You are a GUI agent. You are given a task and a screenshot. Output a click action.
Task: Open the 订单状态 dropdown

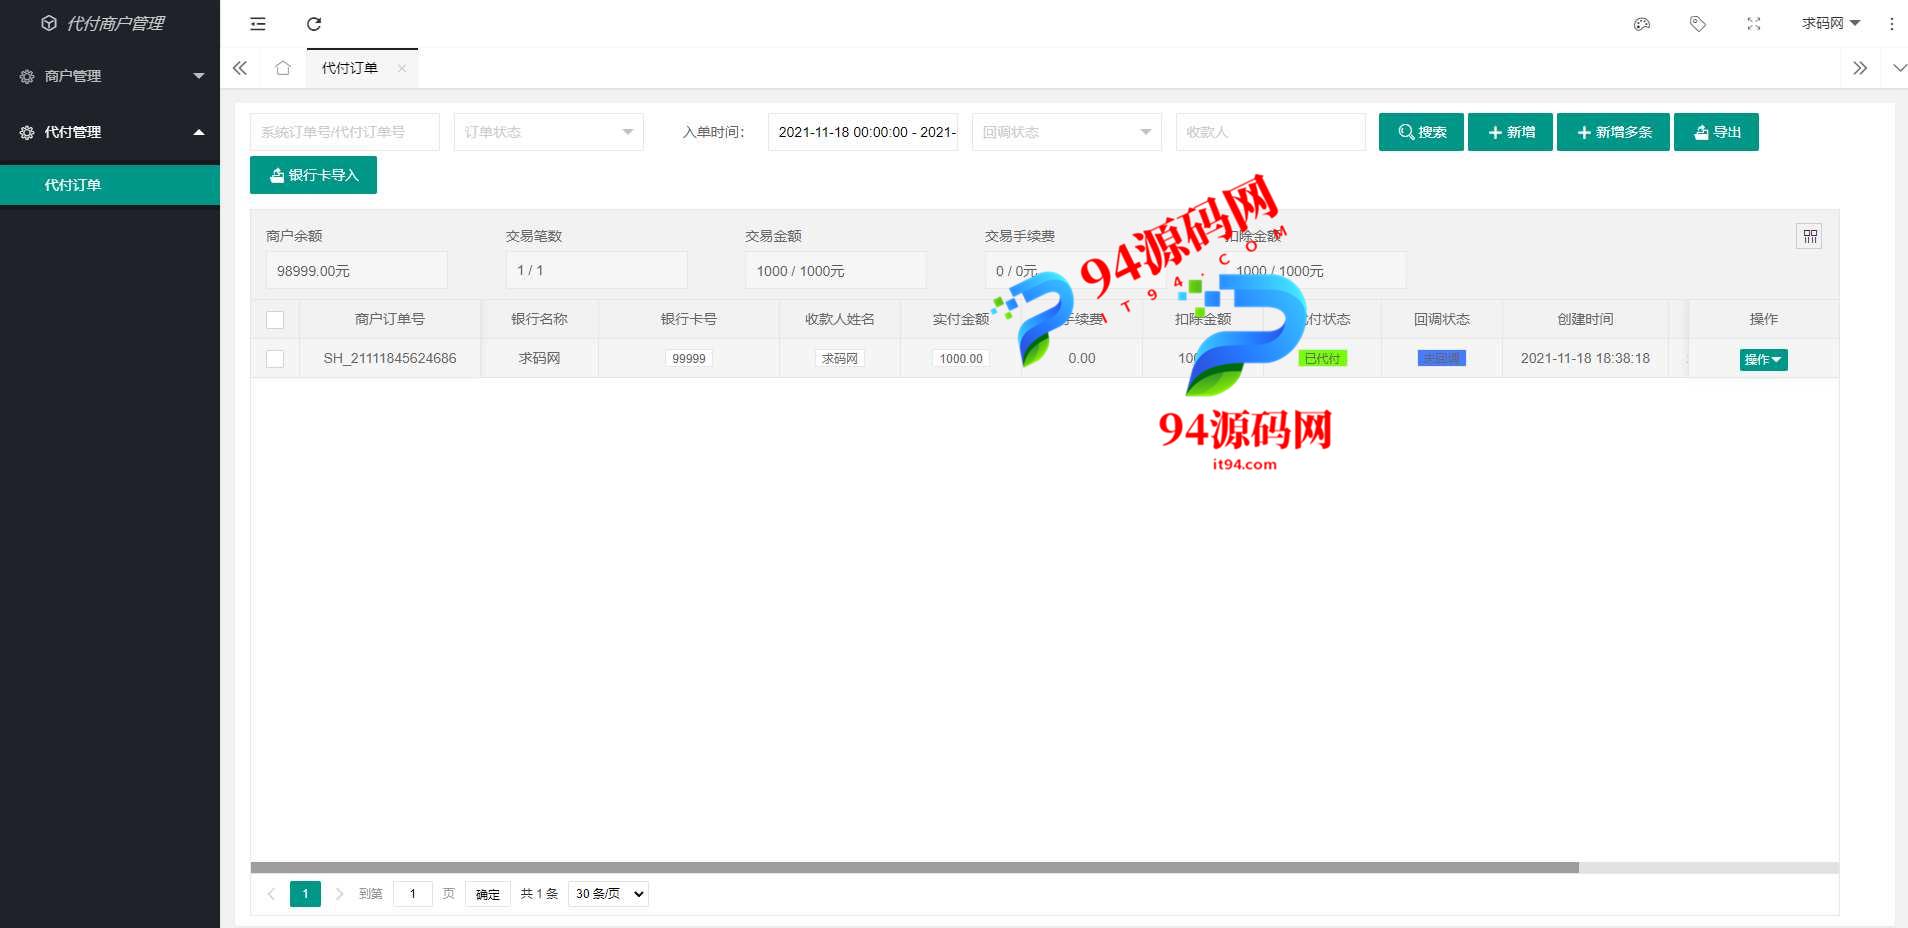549,132
